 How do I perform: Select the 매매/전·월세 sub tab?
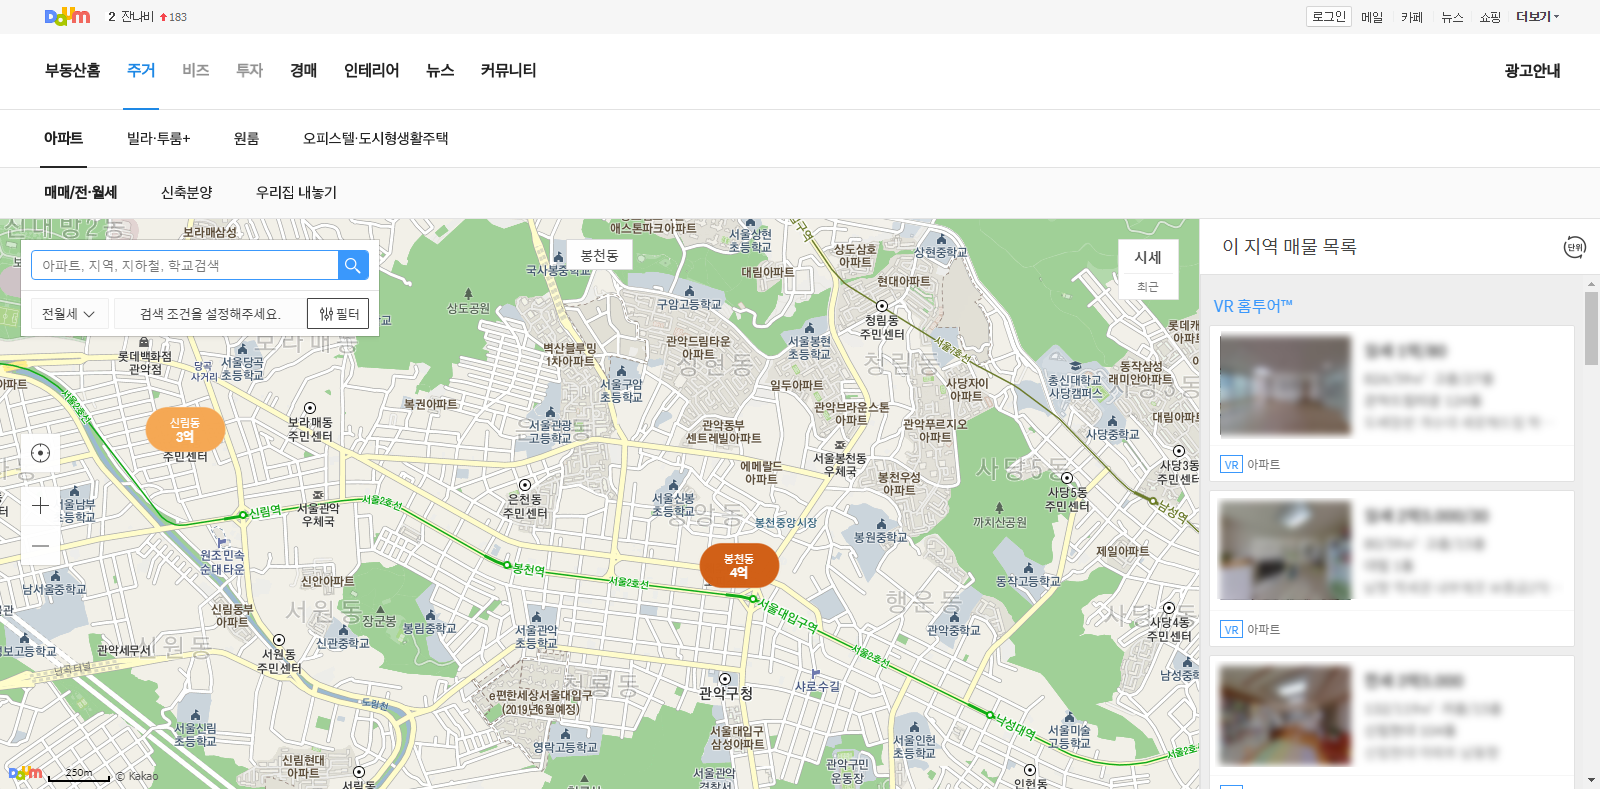[x=80, y=192]
